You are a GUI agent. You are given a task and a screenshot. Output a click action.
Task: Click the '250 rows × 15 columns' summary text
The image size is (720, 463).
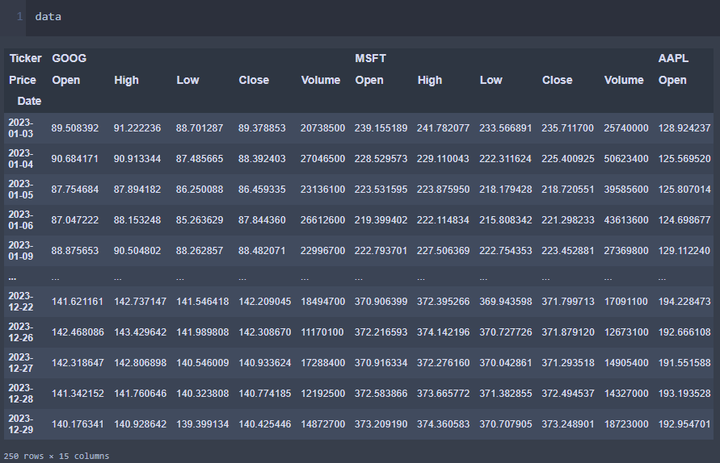(56, 456)
